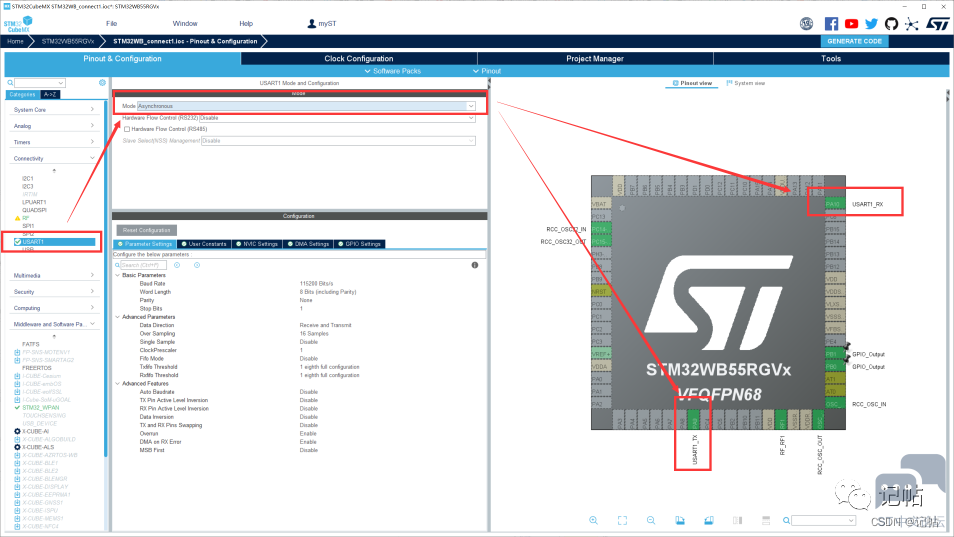Switch to Tools tab
This screenshot has width=954, height=537.
(831, 58)
